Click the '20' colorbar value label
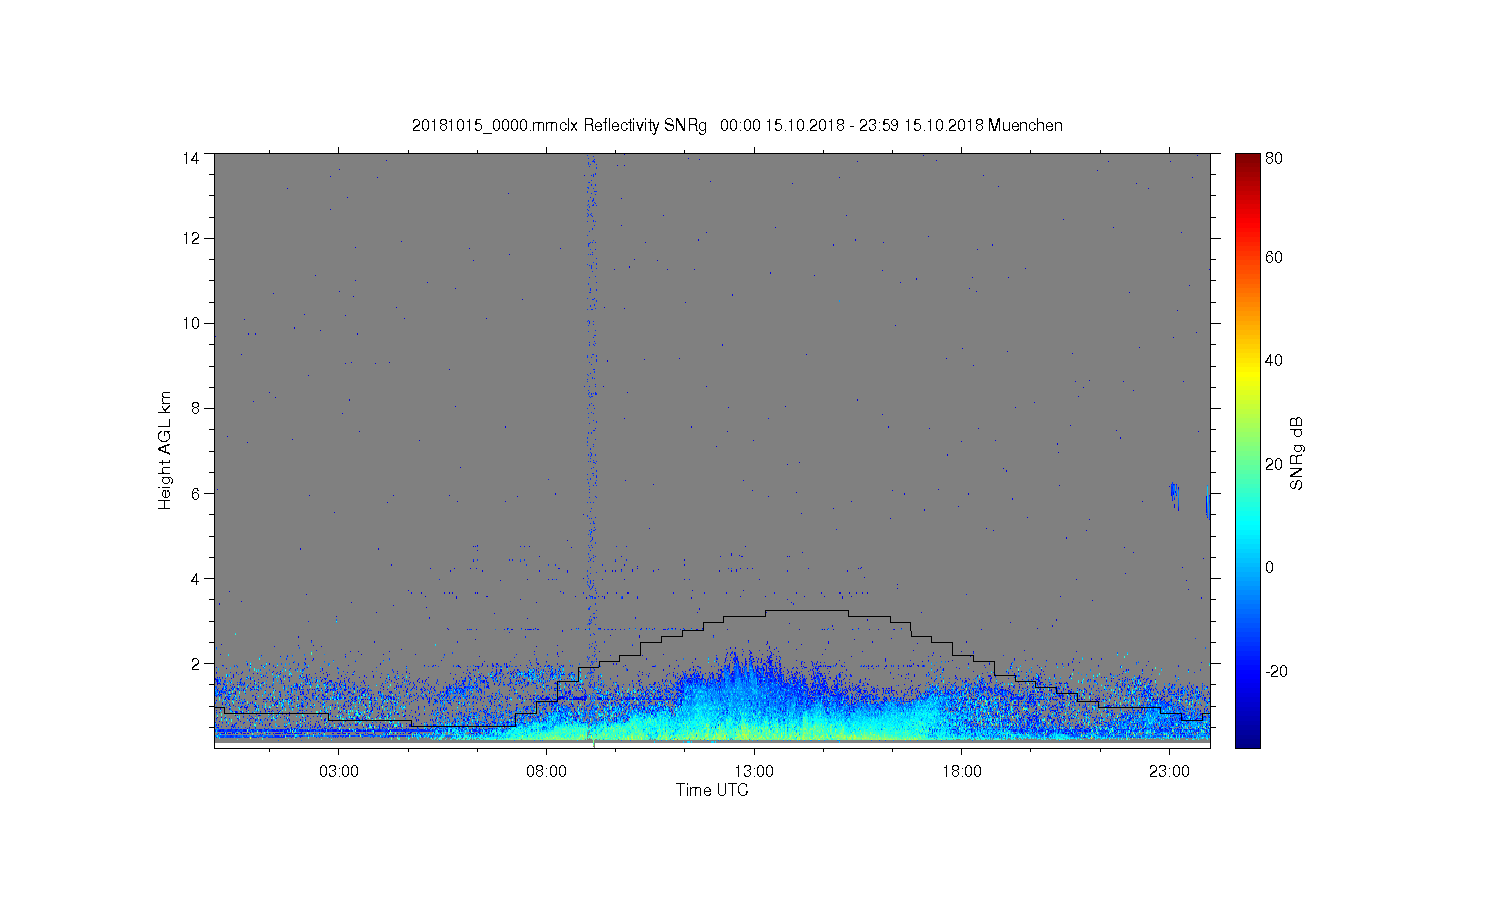 tap(1274, 464)
